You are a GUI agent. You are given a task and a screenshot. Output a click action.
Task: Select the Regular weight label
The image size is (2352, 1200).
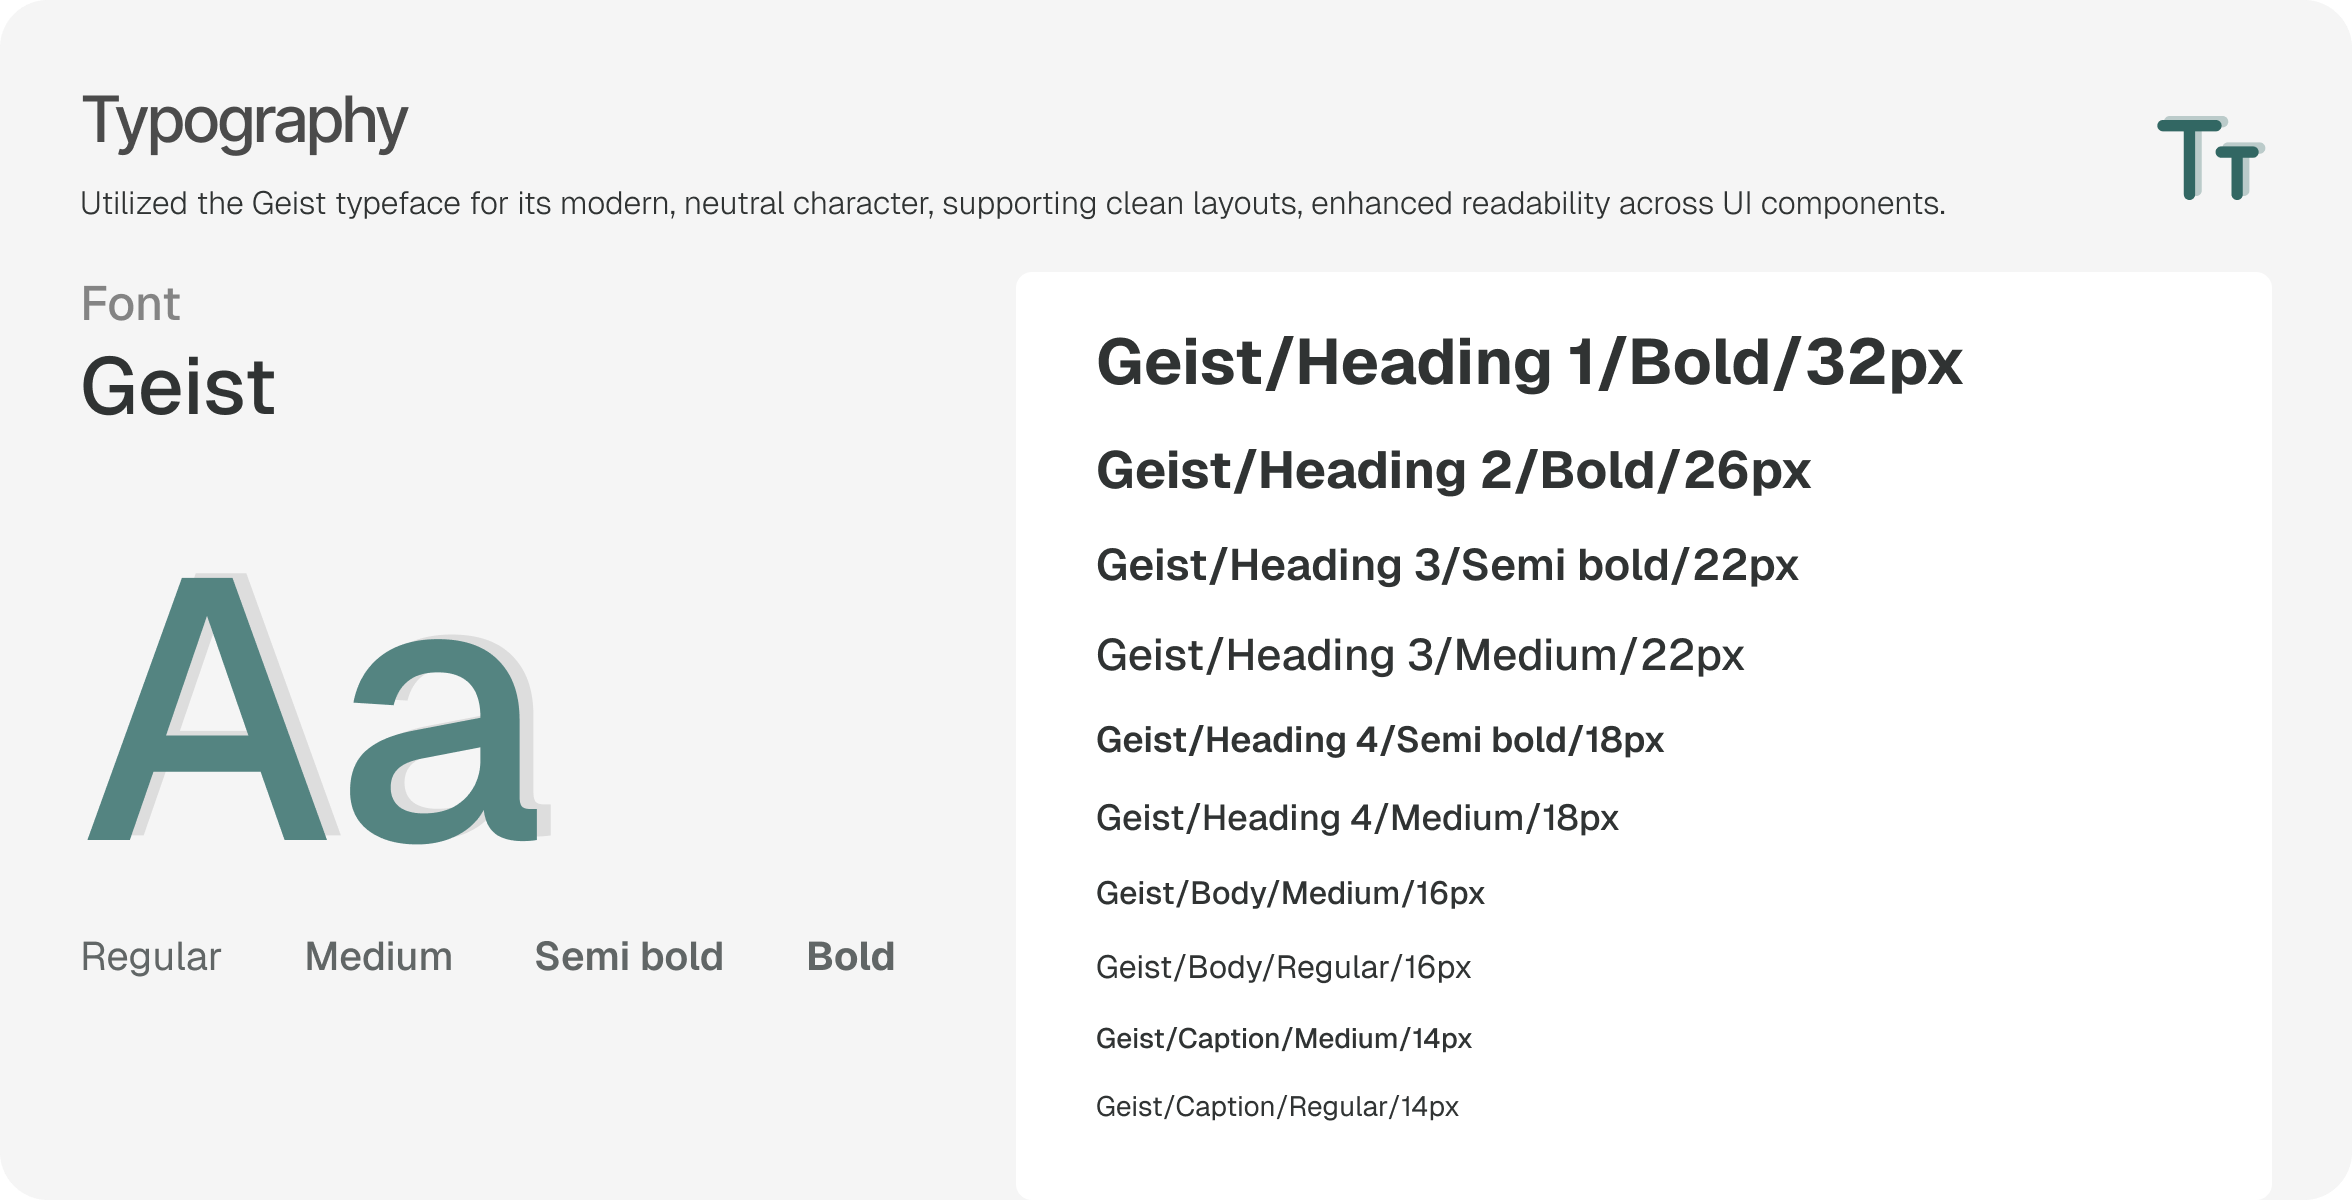[151, 957]
